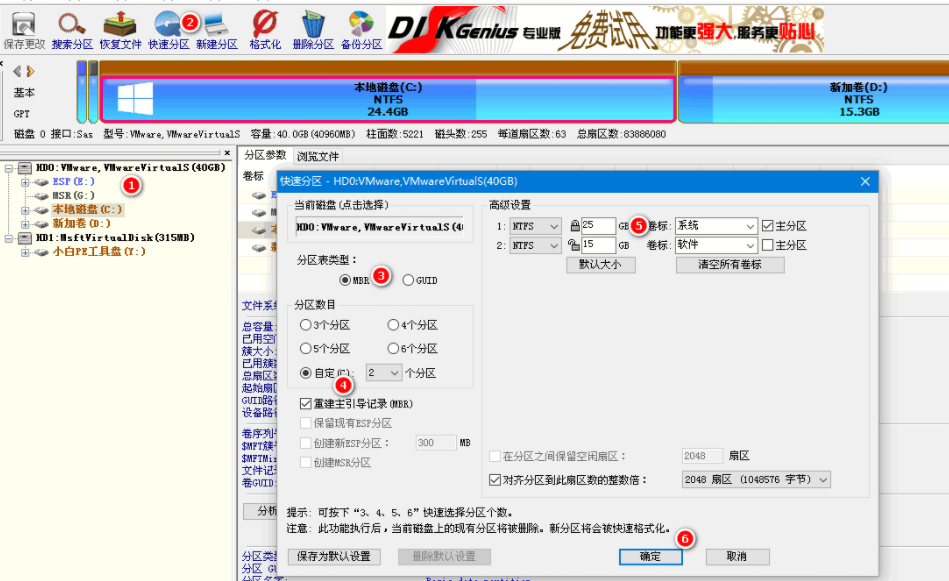Choose 5个分区 option
Image resolution: width=949 pixels, height=581 pixels.
click(x=306, y=349)
